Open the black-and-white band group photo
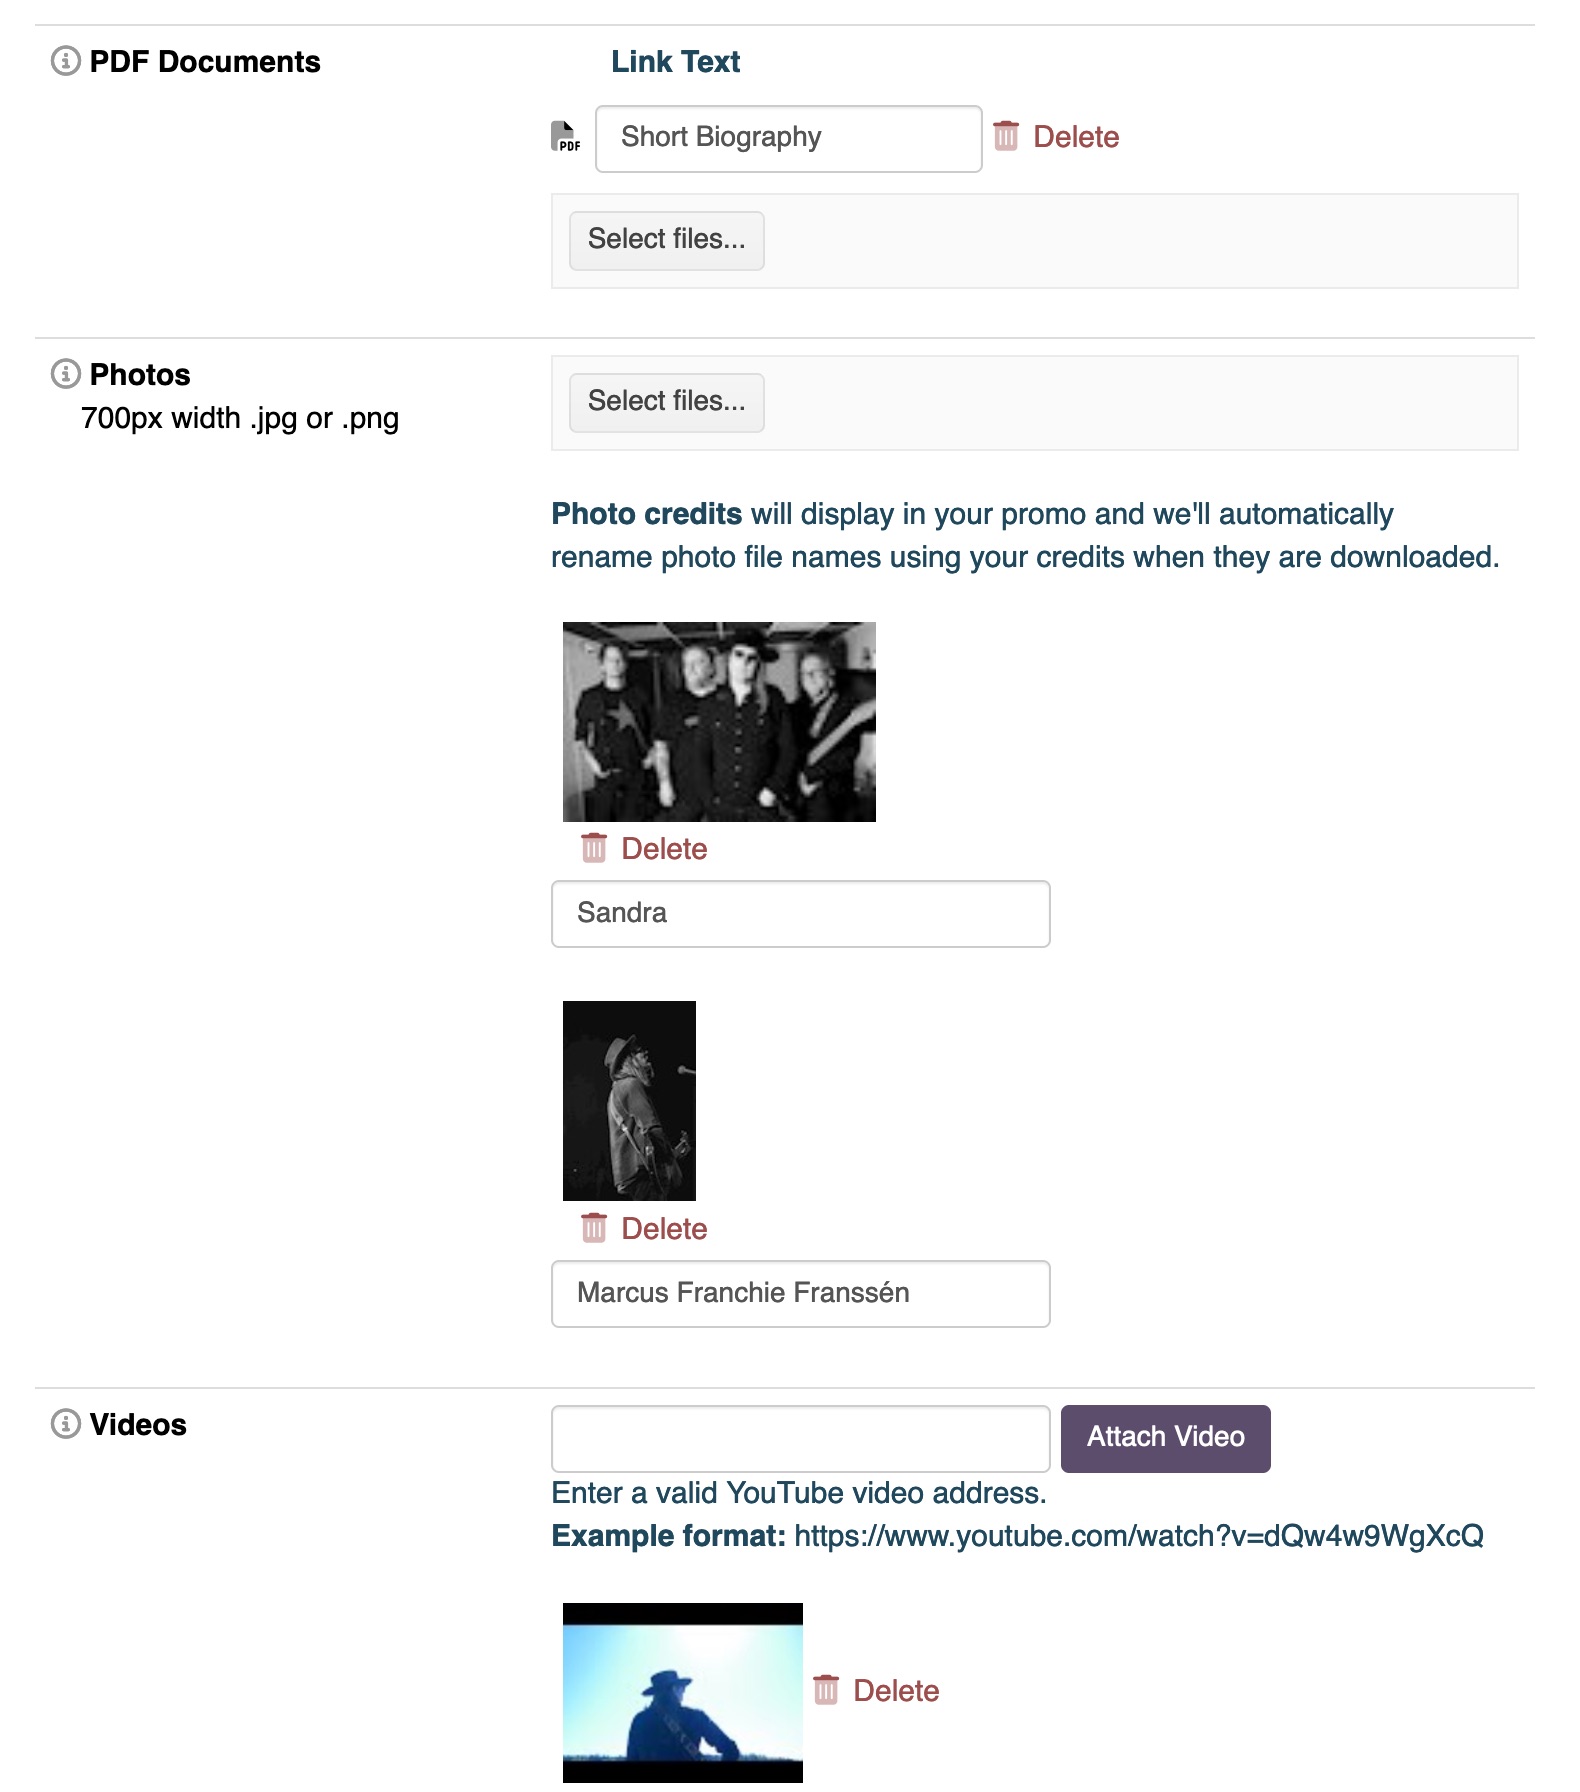The width and height of the screenshot is (1580, 1792). (719, 721)
